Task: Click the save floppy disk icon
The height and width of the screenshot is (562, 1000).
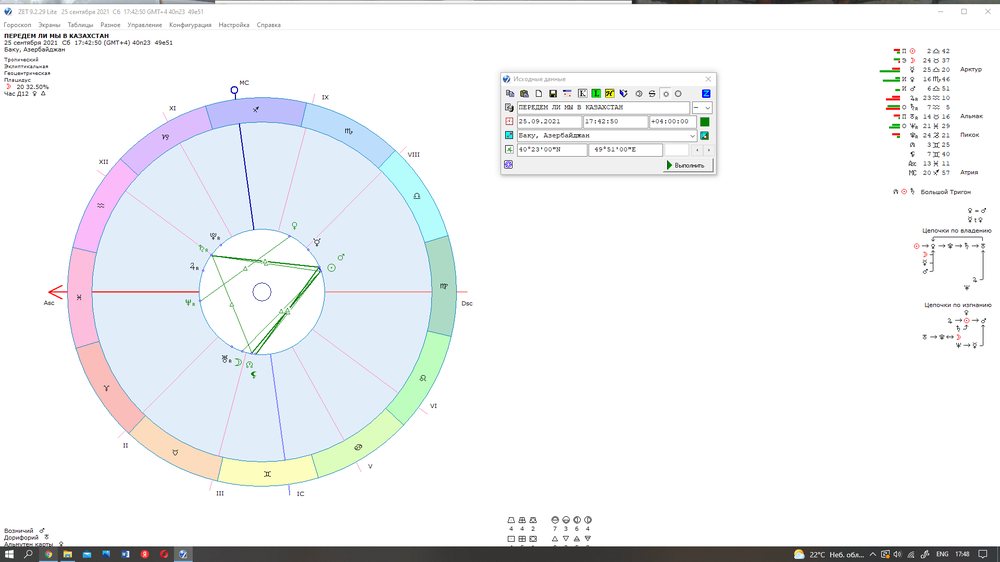Action: (553, 94)
